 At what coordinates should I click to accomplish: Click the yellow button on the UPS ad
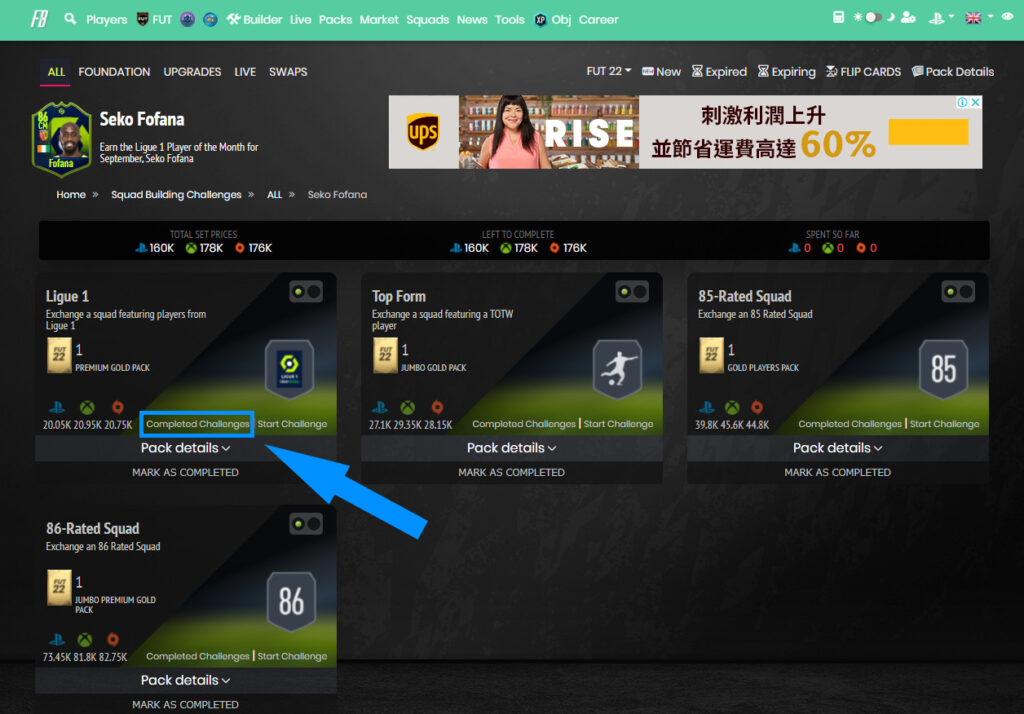pyautogui.click(x=928, y=132)
